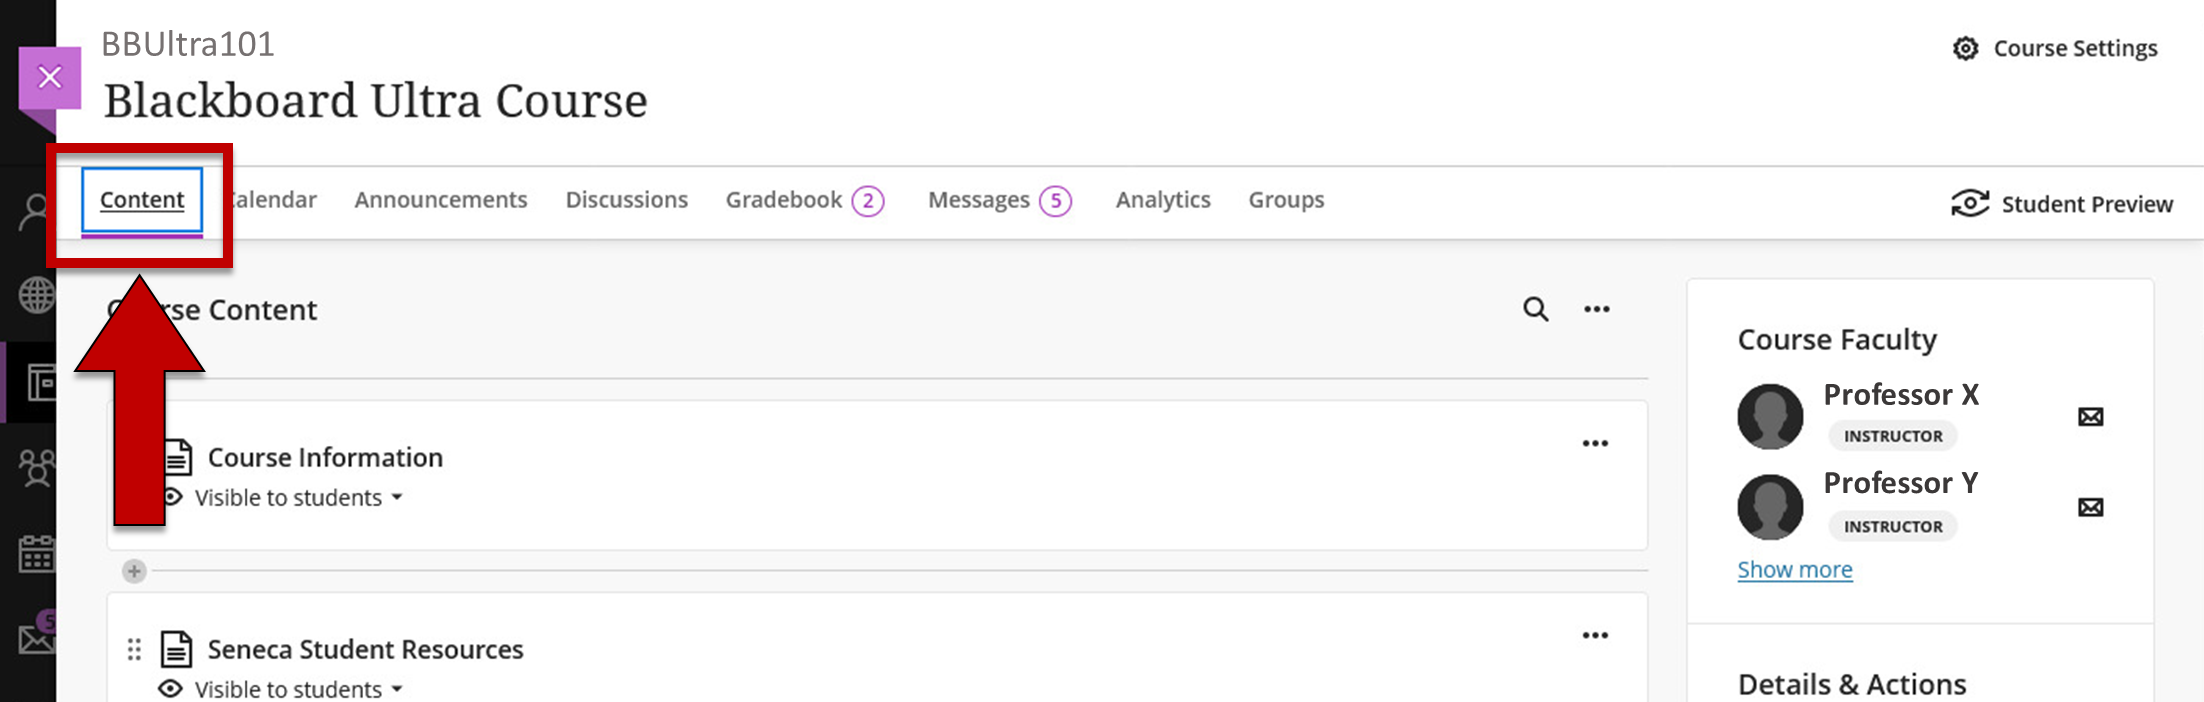Click the Seneca Student Resources document icon
The height and width of the screenshot is (702, 2204).
pyautogui.click(x=176, y=649)
